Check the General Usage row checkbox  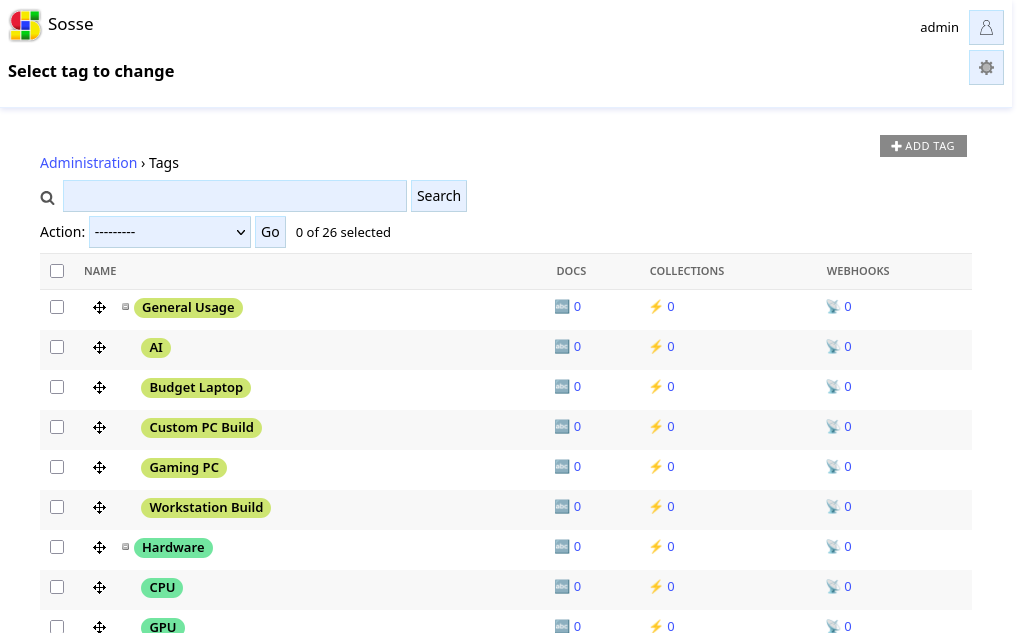pos(57,307)
